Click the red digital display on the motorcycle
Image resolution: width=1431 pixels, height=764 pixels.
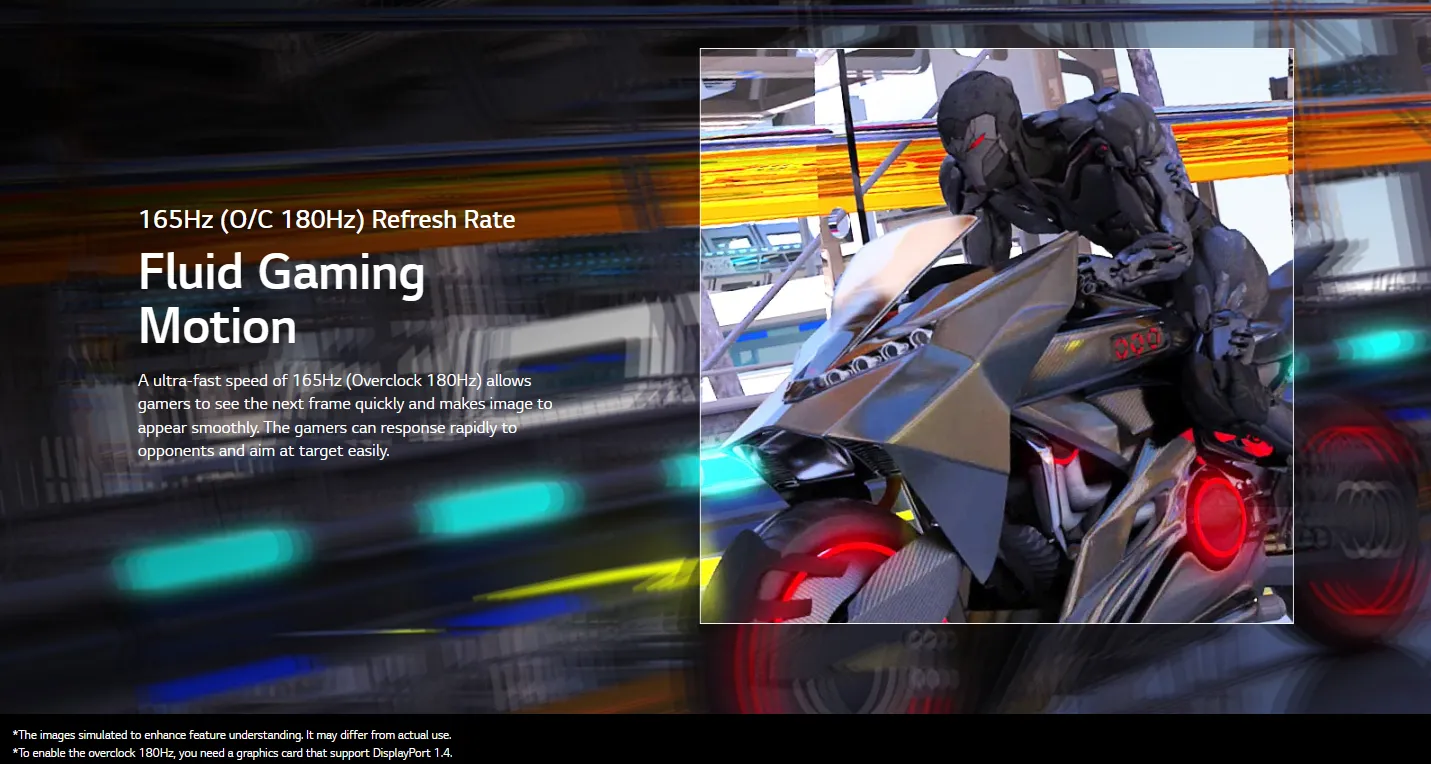point(1139,342)
